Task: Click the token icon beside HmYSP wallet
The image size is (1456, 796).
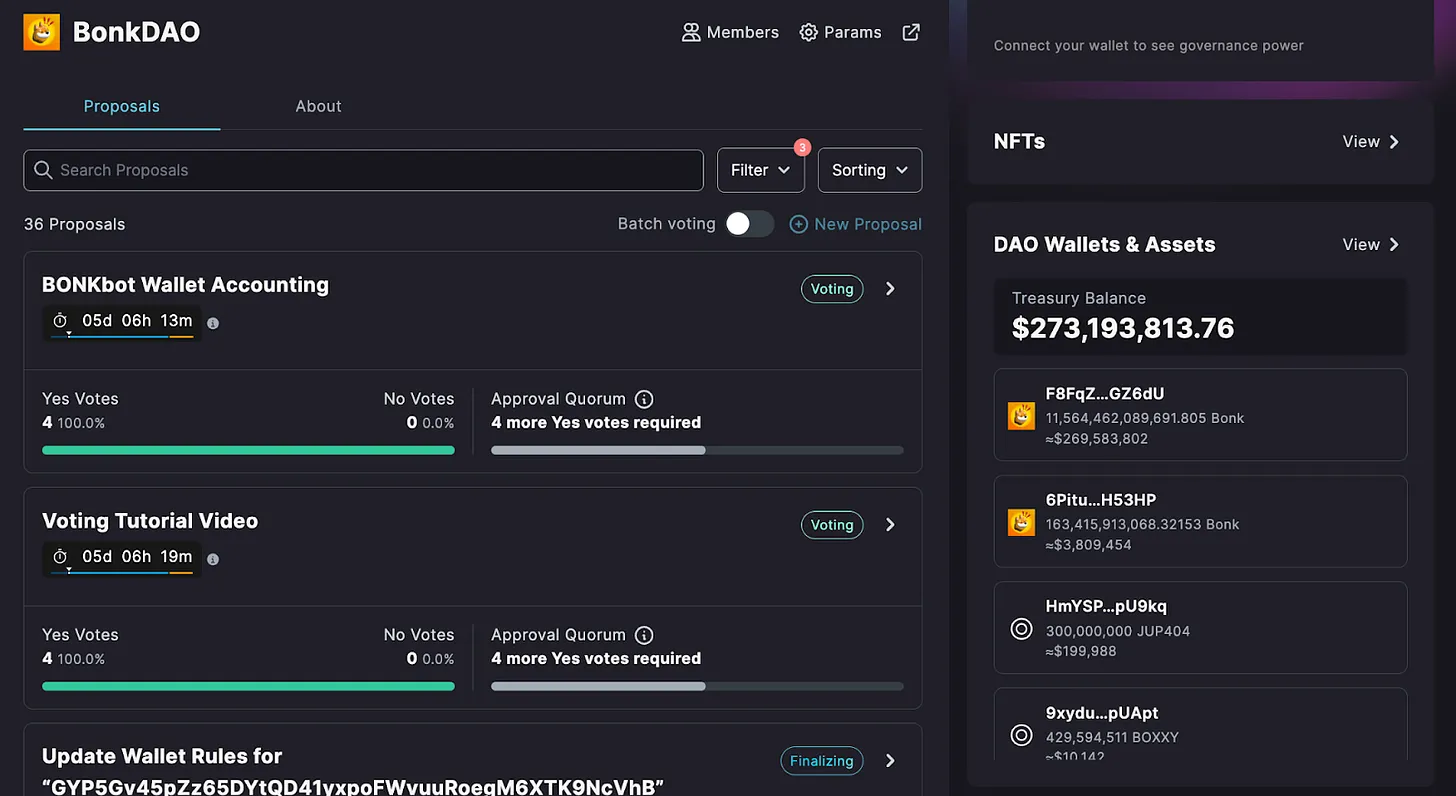Action: tap(1021, 628)
